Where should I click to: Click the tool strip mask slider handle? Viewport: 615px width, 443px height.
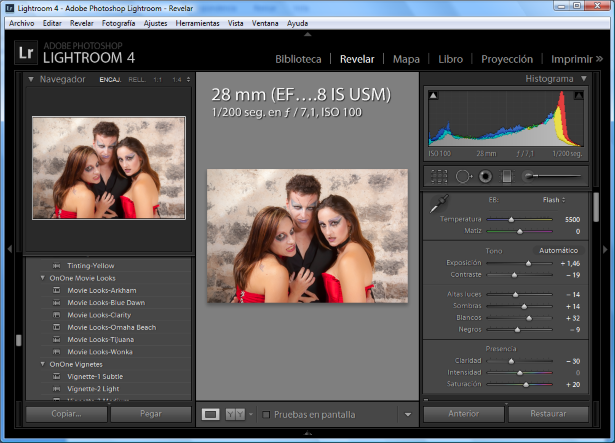[529, 176]
